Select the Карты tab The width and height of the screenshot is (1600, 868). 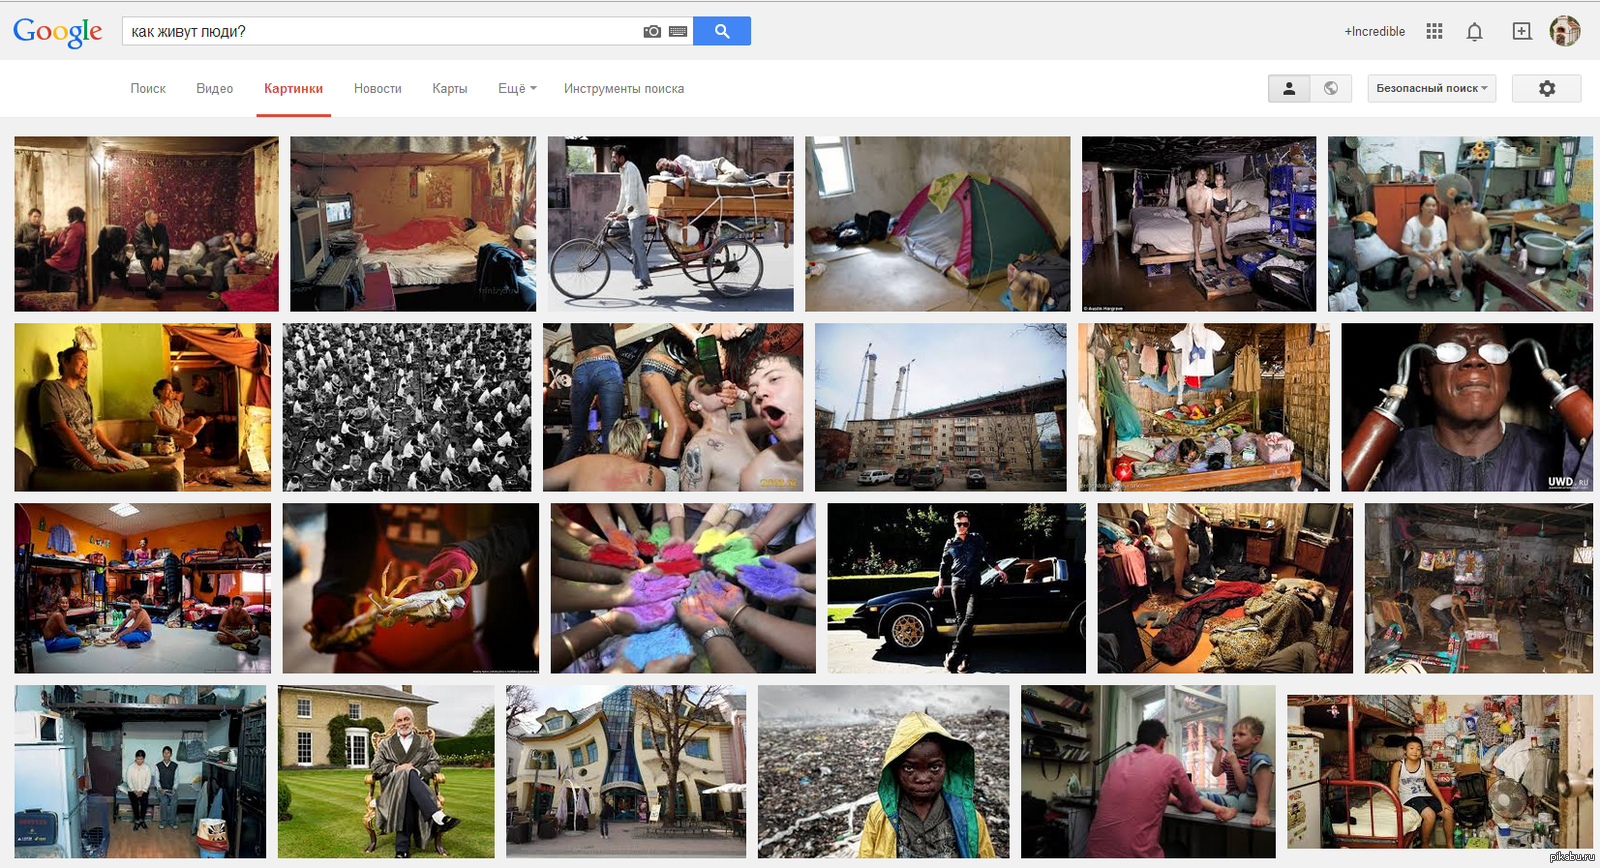(450, 89)
